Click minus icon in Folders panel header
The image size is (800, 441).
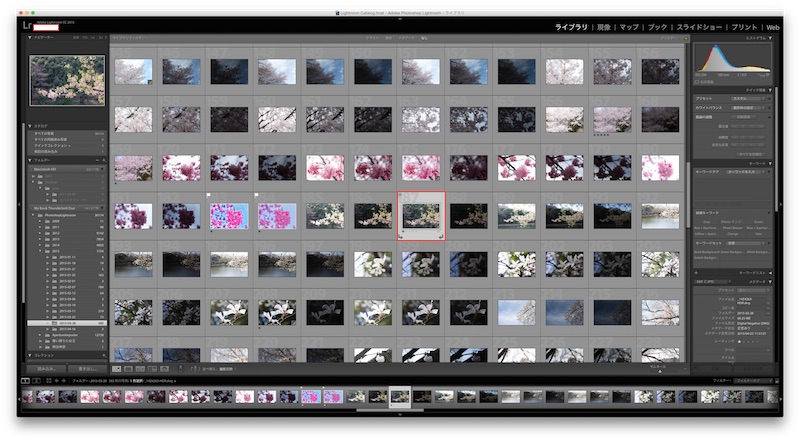[97, 160]
